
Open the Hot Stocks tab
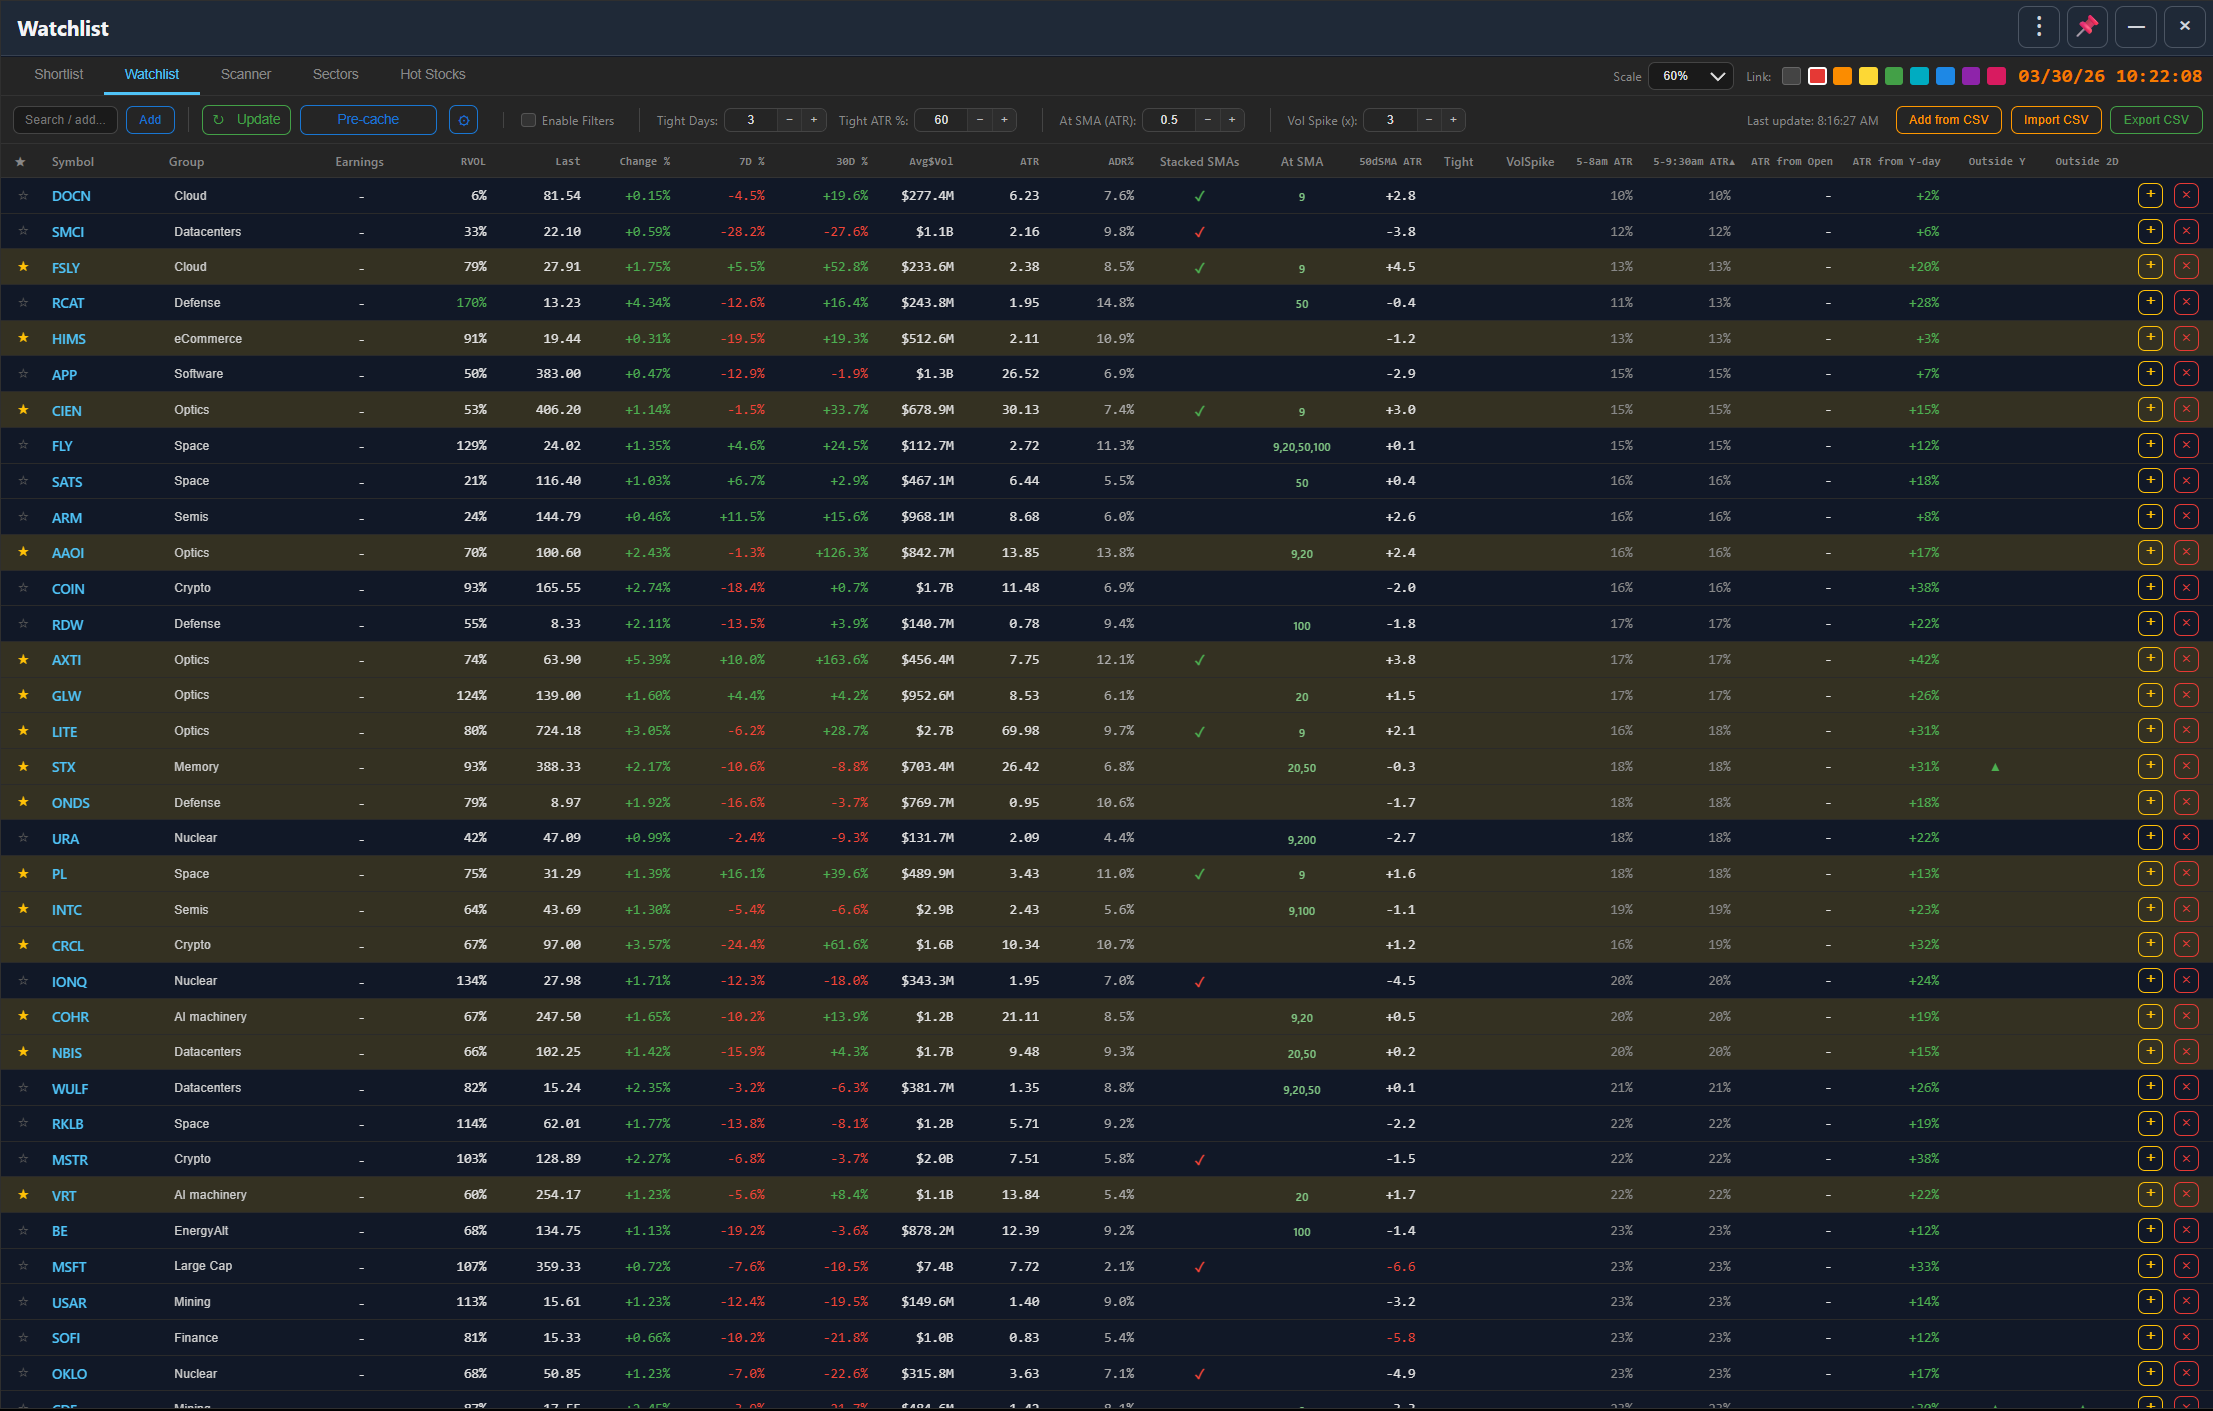pos(433,74)
